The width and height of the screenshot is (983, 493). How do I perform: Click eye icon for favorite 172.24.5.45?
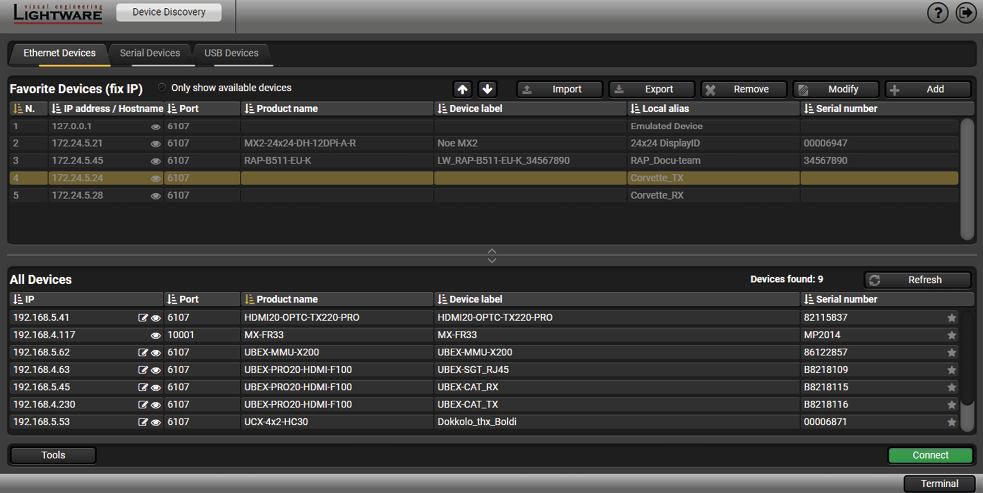coord(155,161)
